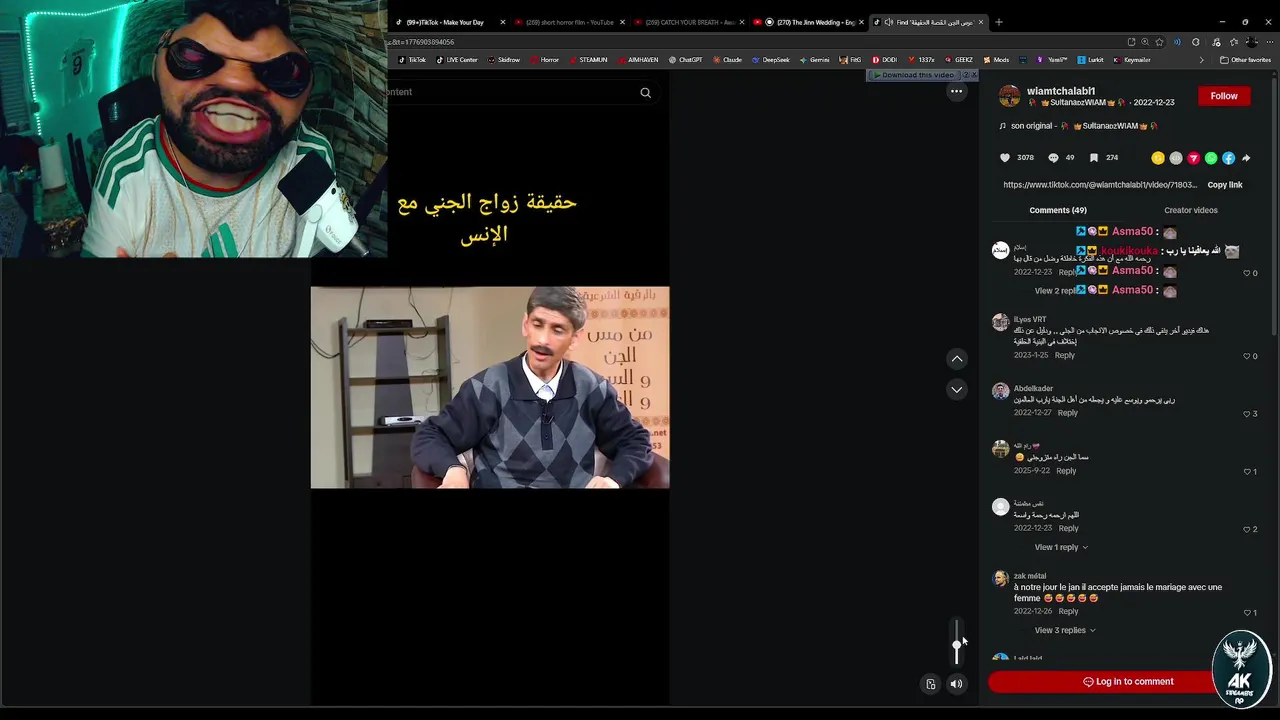Open the 1337x bookmark

[920, 60]
